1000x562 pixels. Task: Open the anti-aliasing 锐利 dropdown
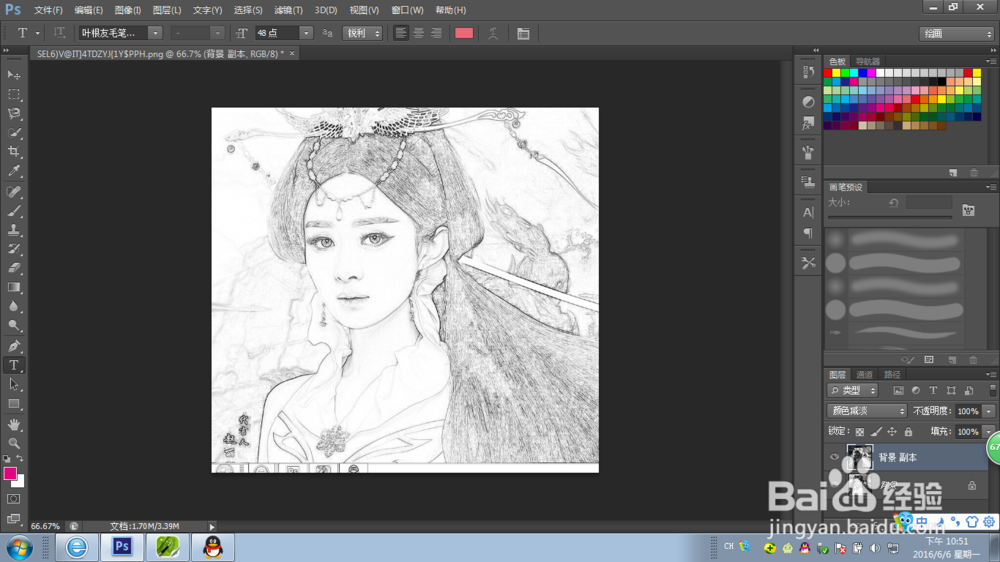click(362, 33)
